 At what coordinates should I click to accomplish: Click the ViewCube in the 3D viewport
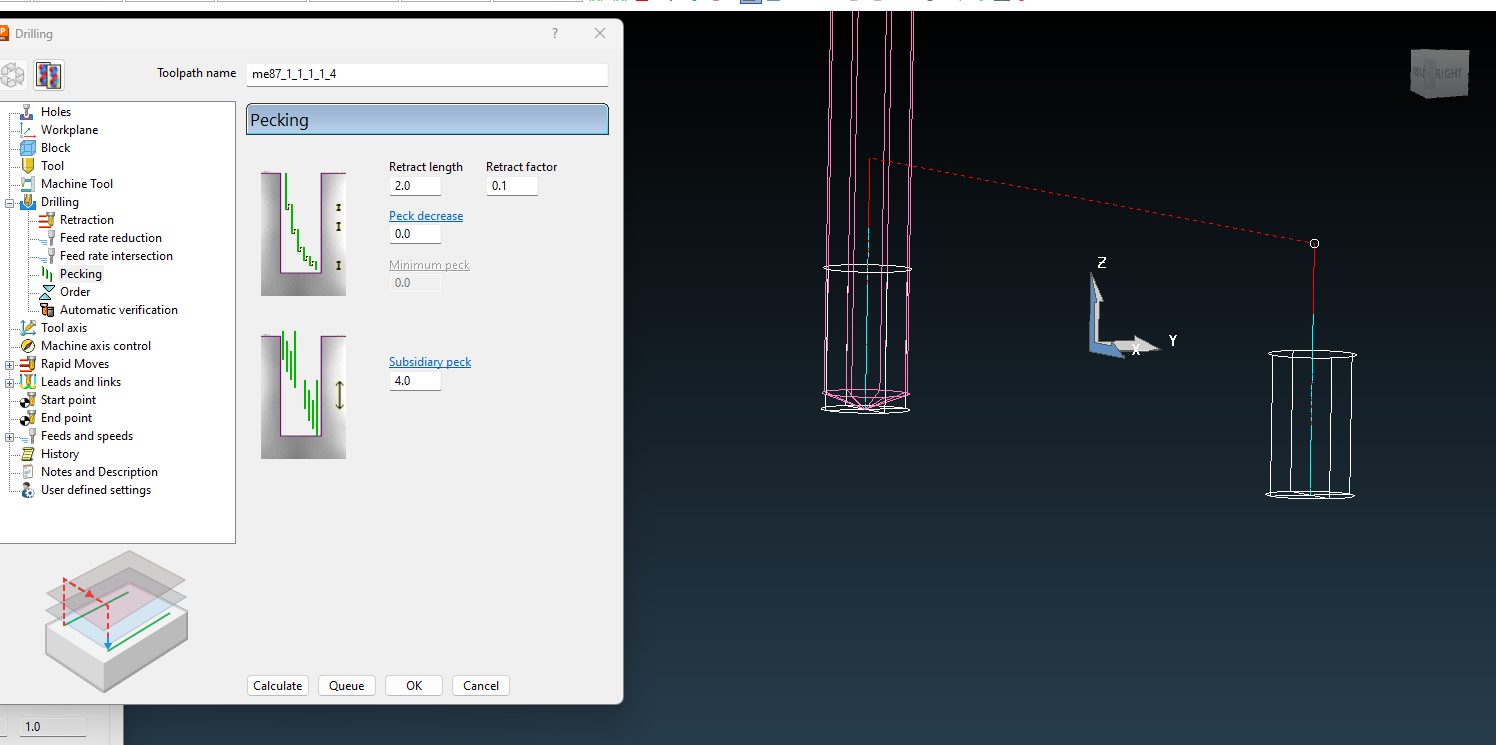1439,74
